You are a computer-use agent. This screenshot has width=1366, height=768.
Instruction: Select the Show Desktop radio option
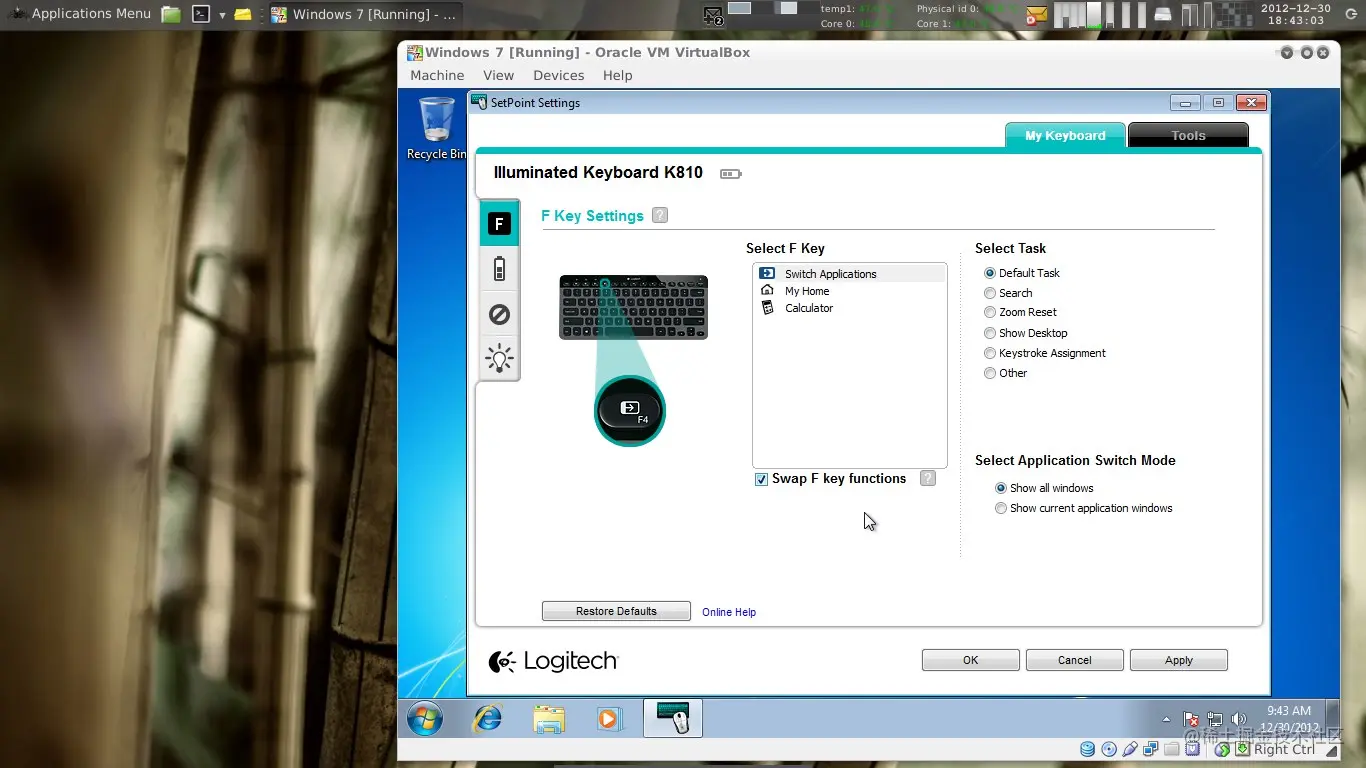[x=990, y=333]
